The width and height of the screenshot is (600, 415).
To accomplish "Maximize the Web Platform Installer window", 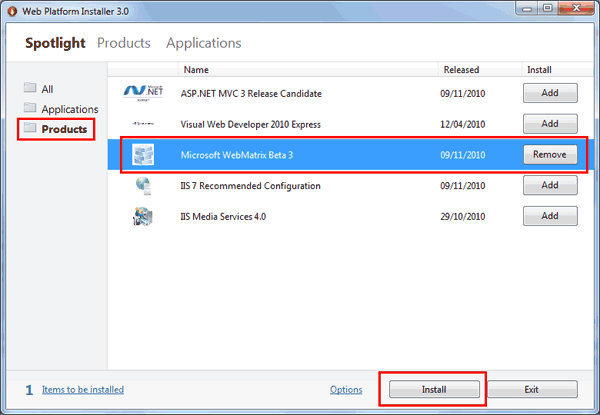I will 548,8.
